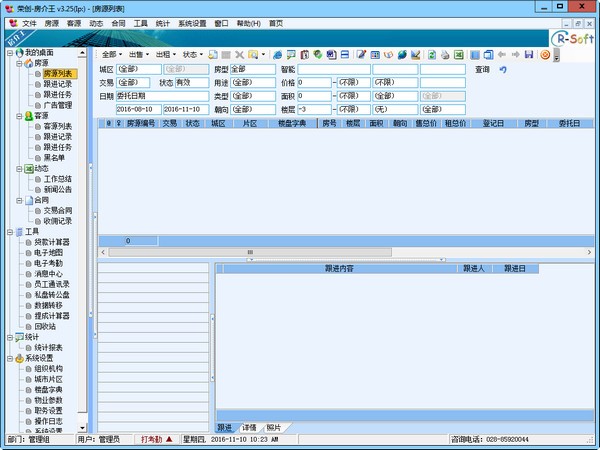600x450 pixels.
Task: Collapse the 合同 tree node
Action: click(18, 200)
